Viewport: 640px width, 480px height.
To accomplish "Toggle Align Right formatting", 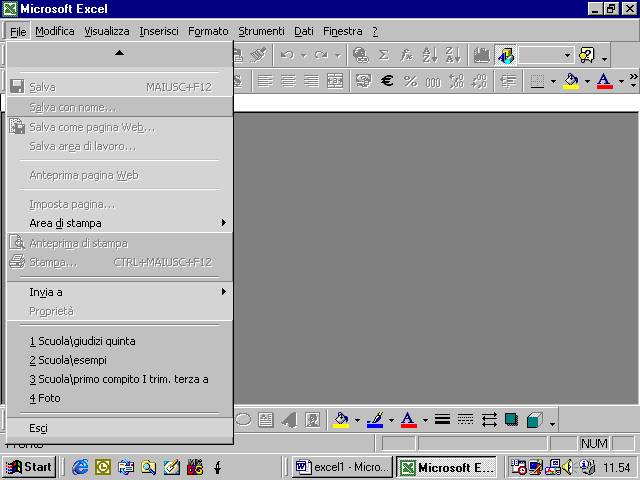I will coord(311,81).
